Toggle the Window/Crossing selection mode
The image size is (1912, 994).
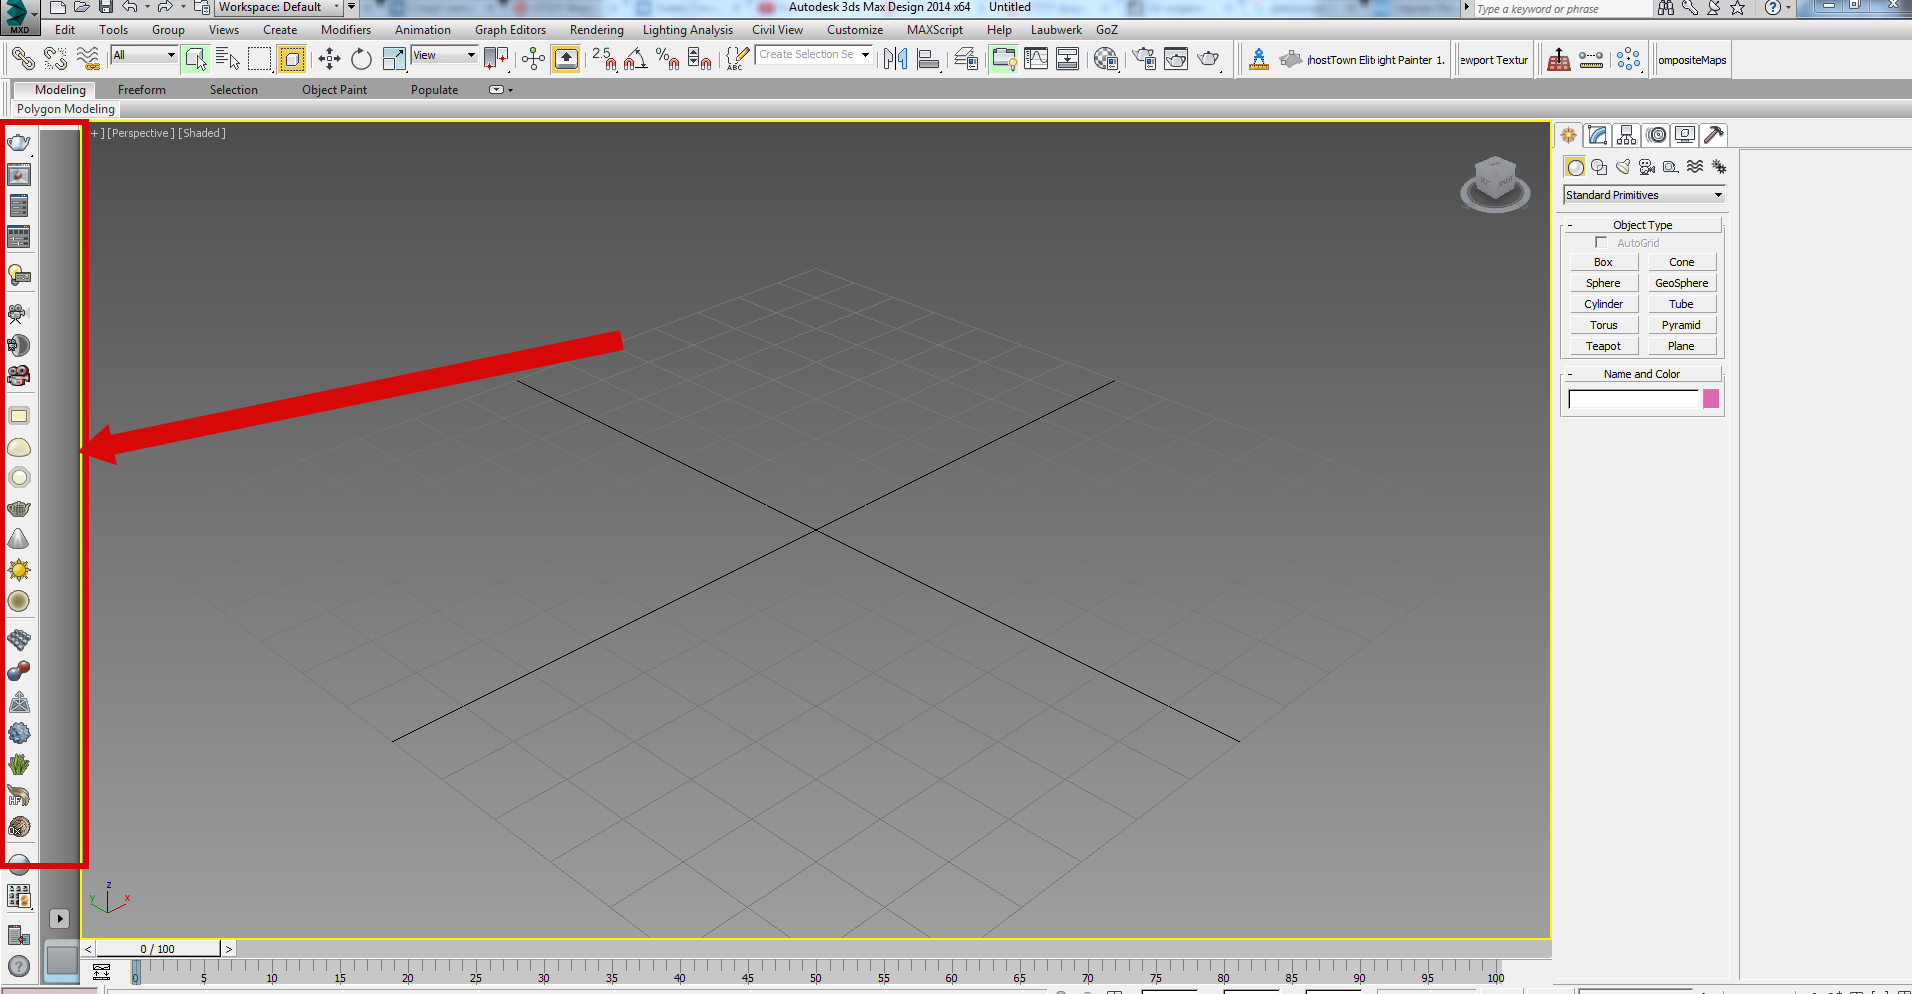click(292, 59)
